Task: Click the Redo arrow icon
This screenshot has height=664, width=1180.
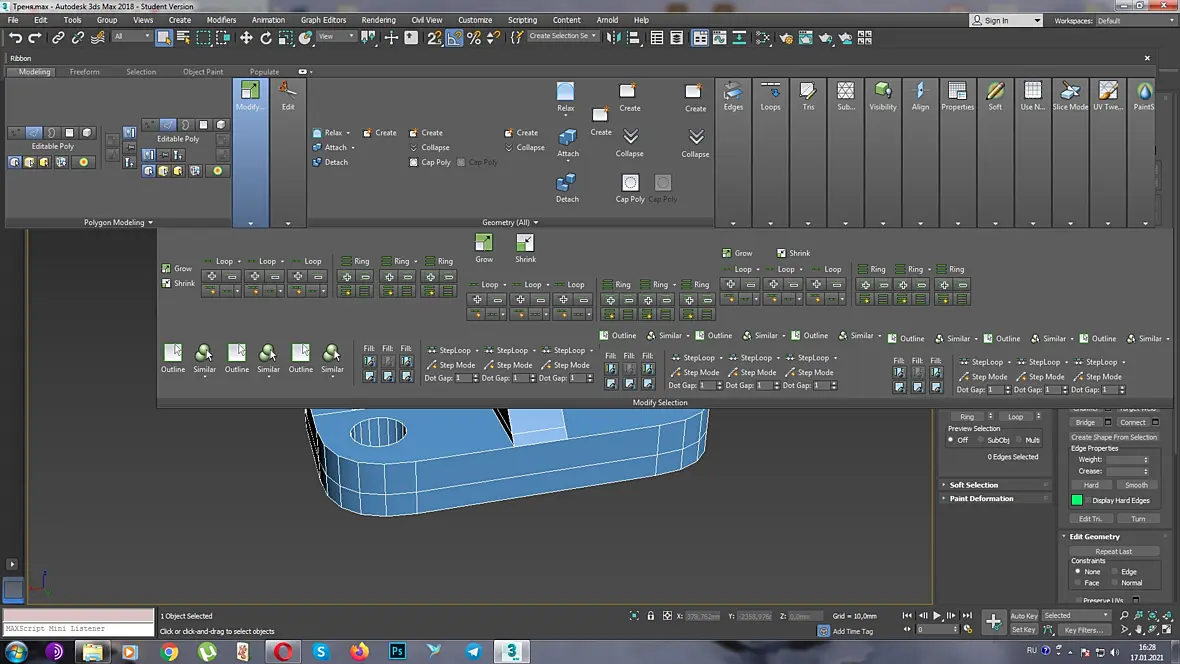Action: (35, 38)
